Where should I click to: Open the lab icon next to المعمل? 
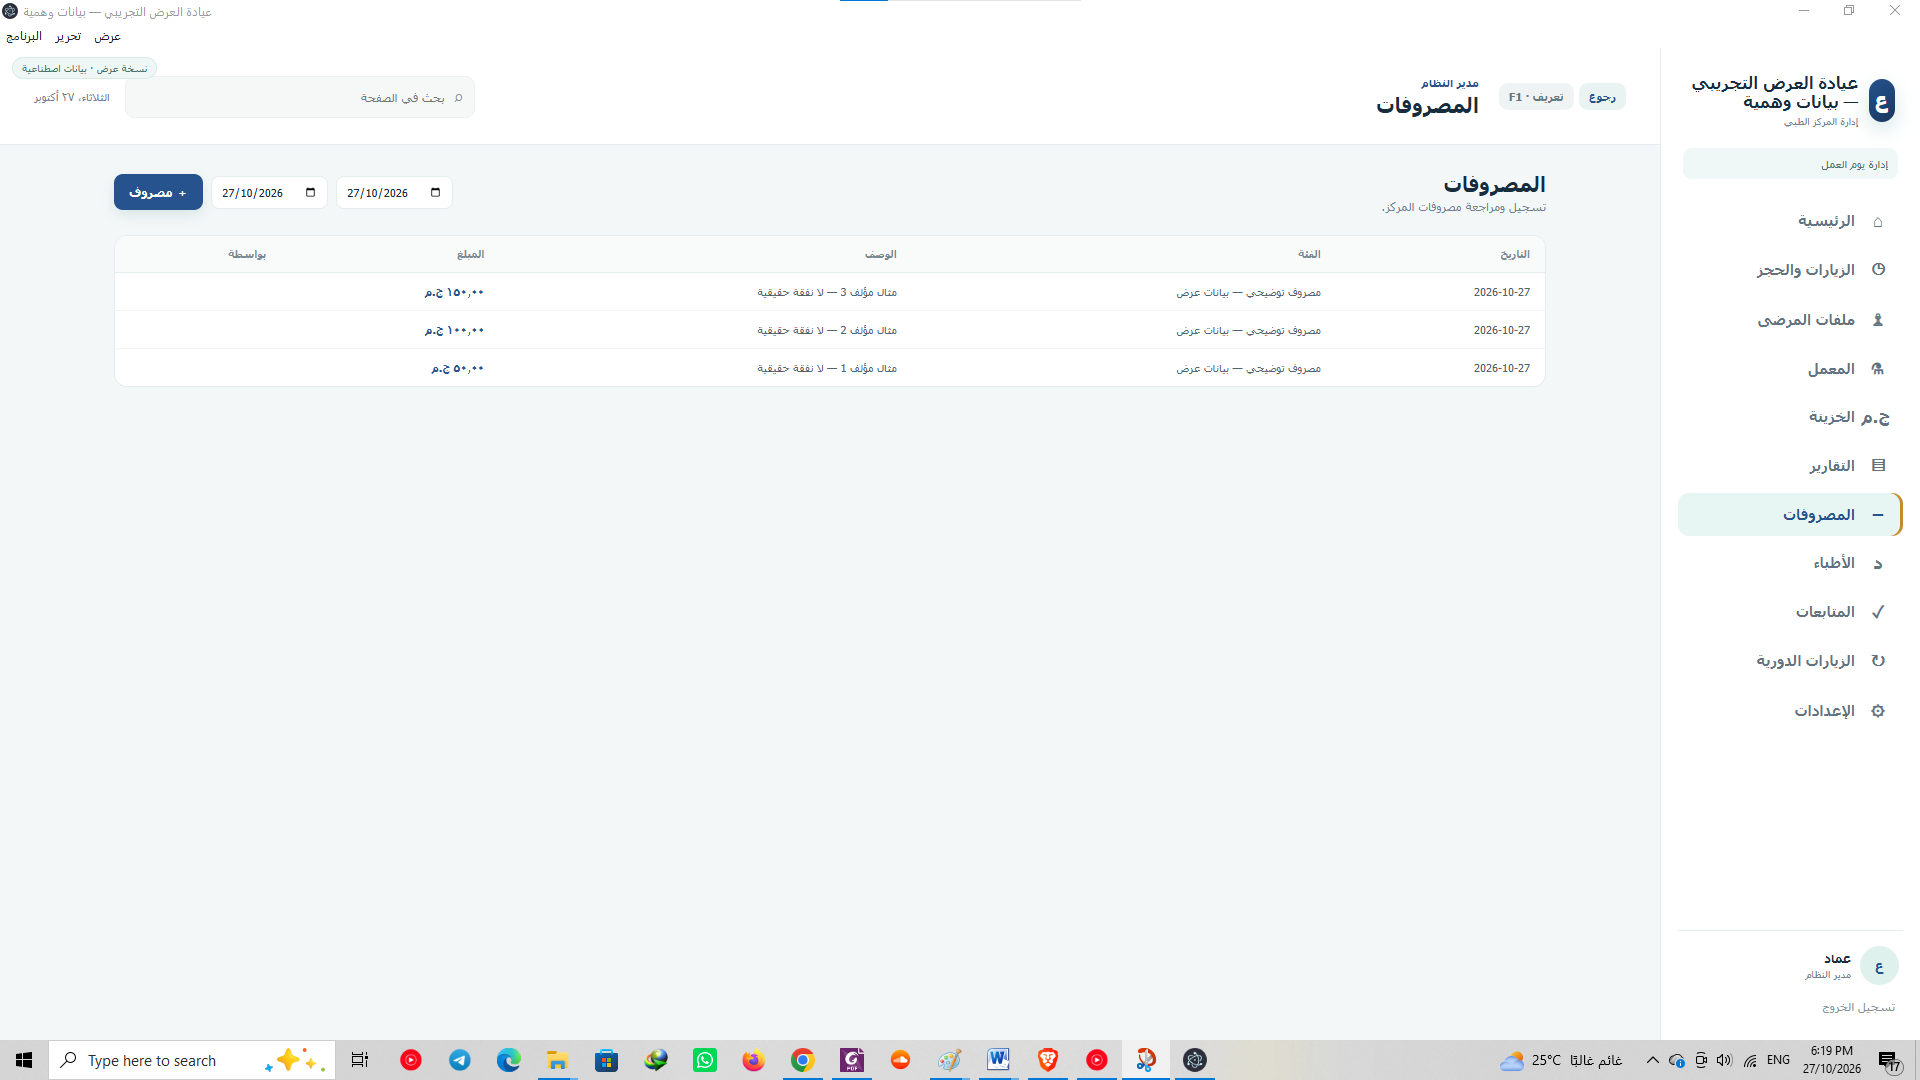click(x=1878, y=369)
